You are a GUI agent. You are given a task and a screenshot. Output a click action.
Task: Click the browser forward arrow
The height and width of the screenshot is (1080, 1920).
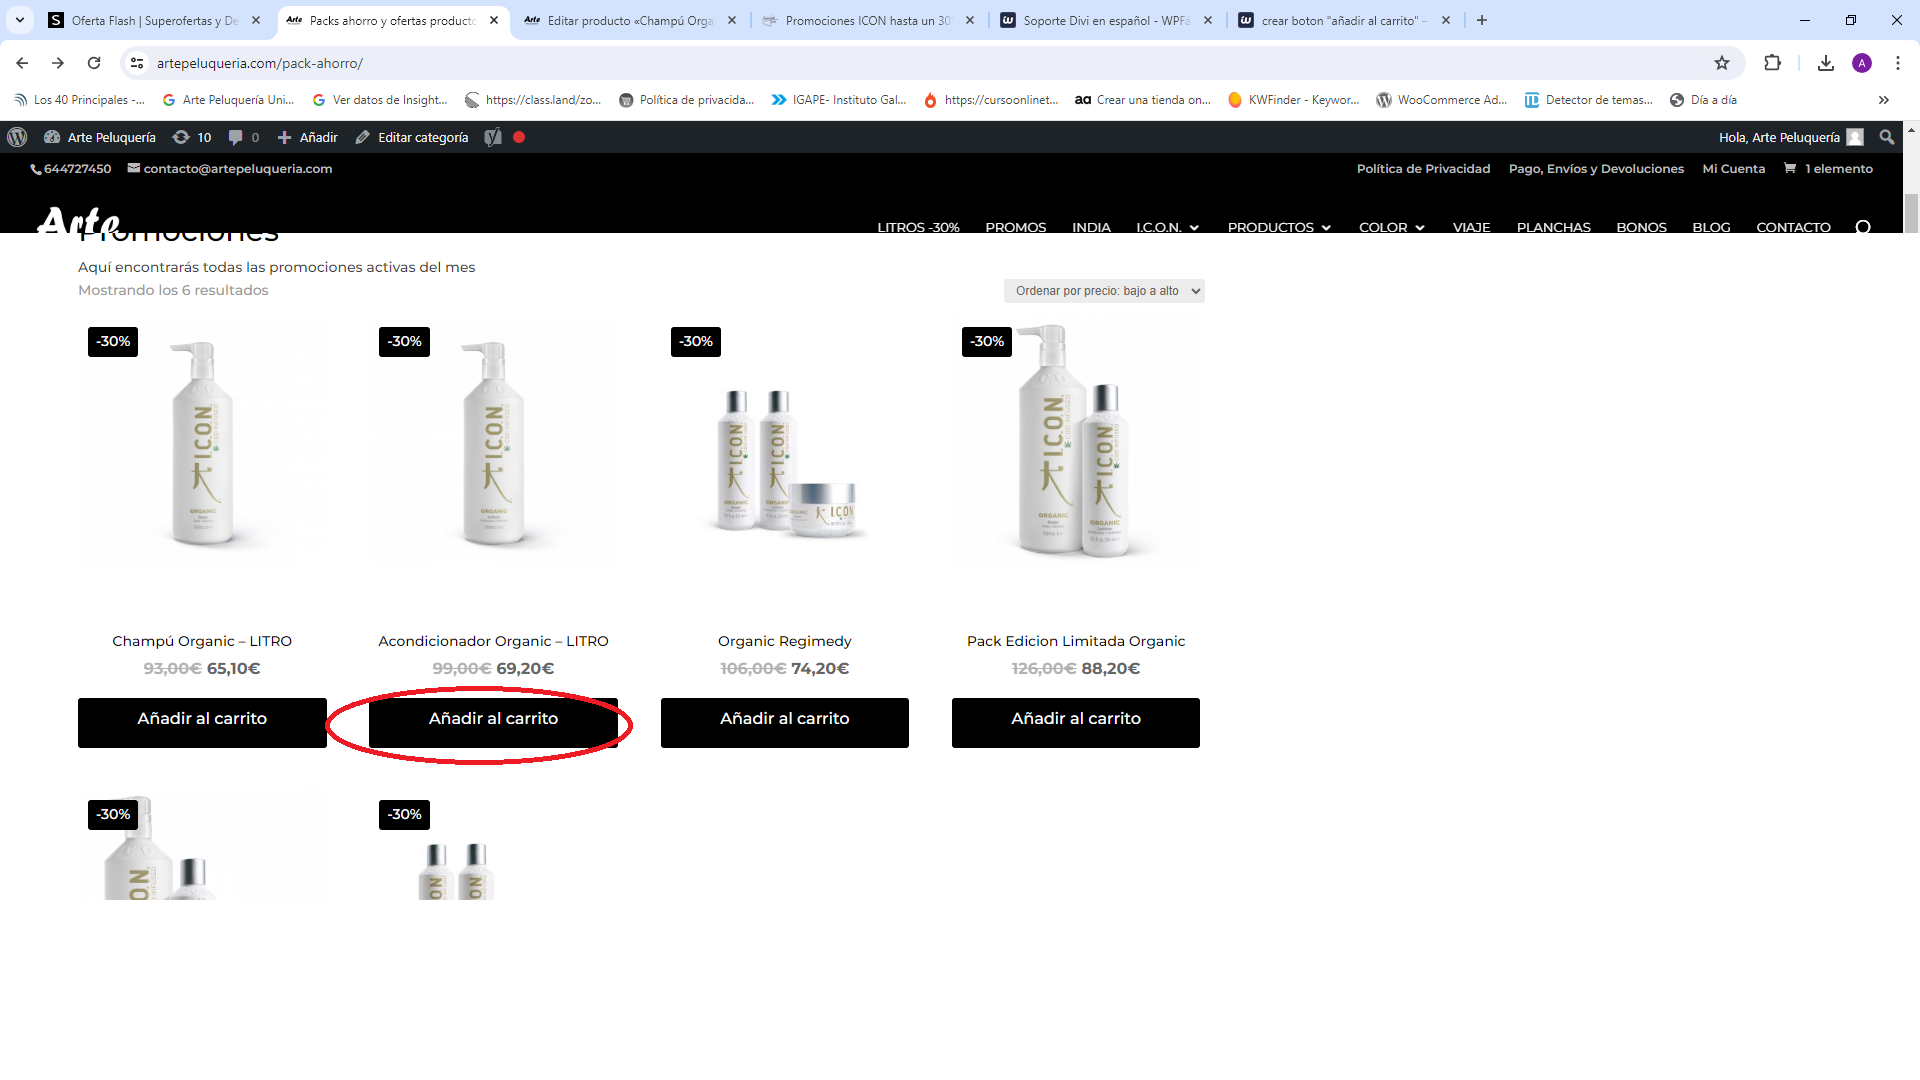click(58, 63)
